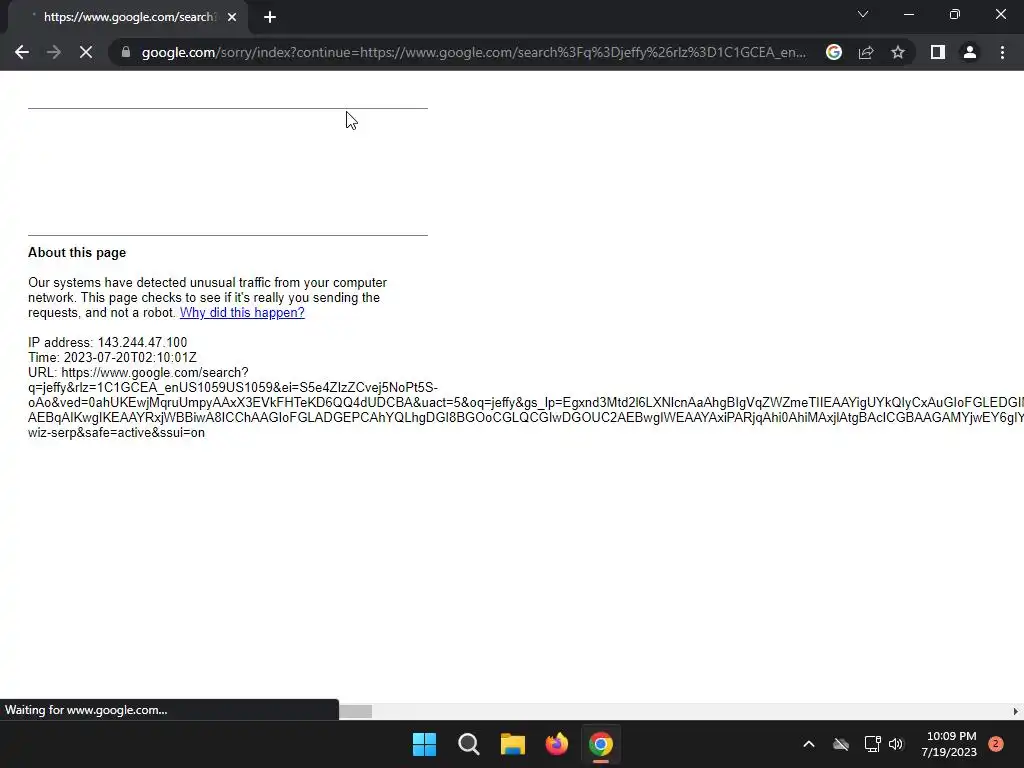Bookmark this tab with the star
The height and width of the screenshot is (768, 1024).
(x=898, y=52)
